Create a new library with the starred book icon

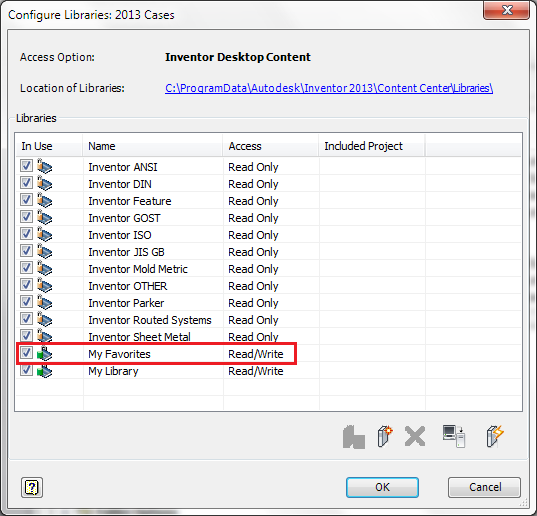click(x=385, y=436)
